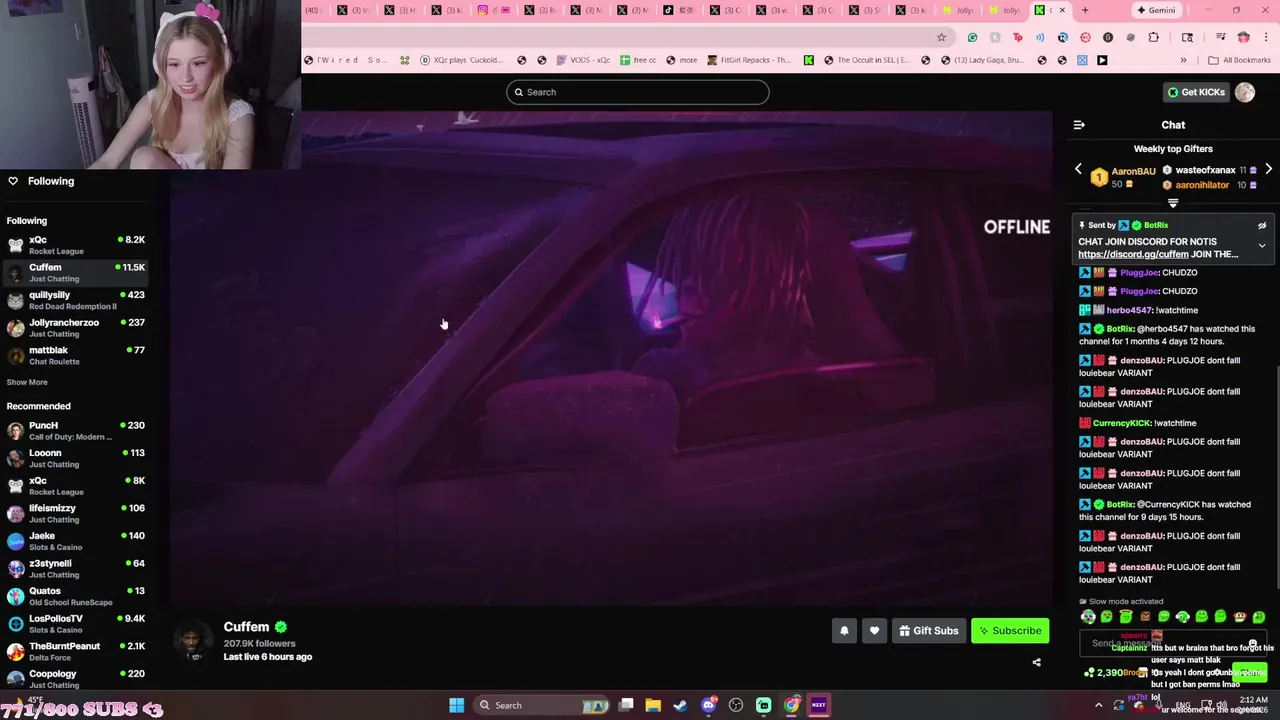This screenshot has width=1280, height=720.
Task: Open Google Chrome from the taskbar
Action: point(792,705)
